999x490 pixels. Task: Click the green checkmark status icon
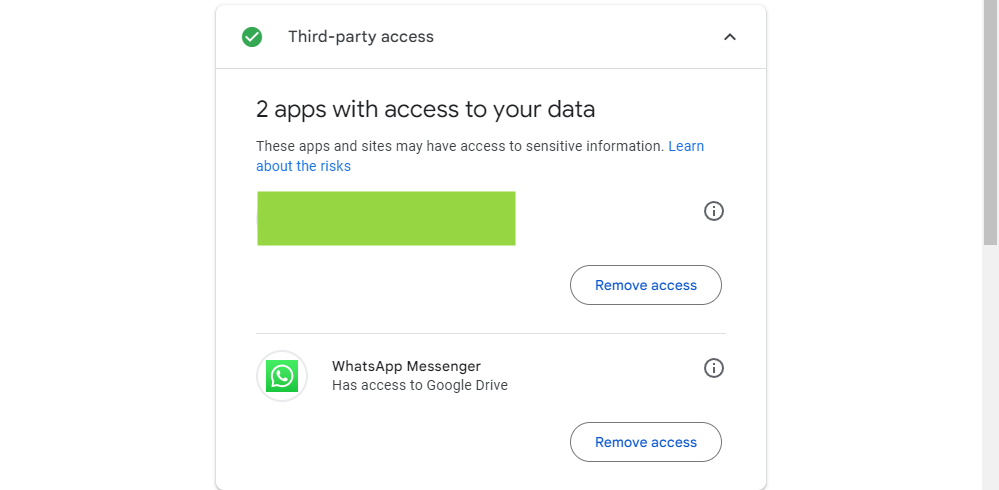(252, 37)
